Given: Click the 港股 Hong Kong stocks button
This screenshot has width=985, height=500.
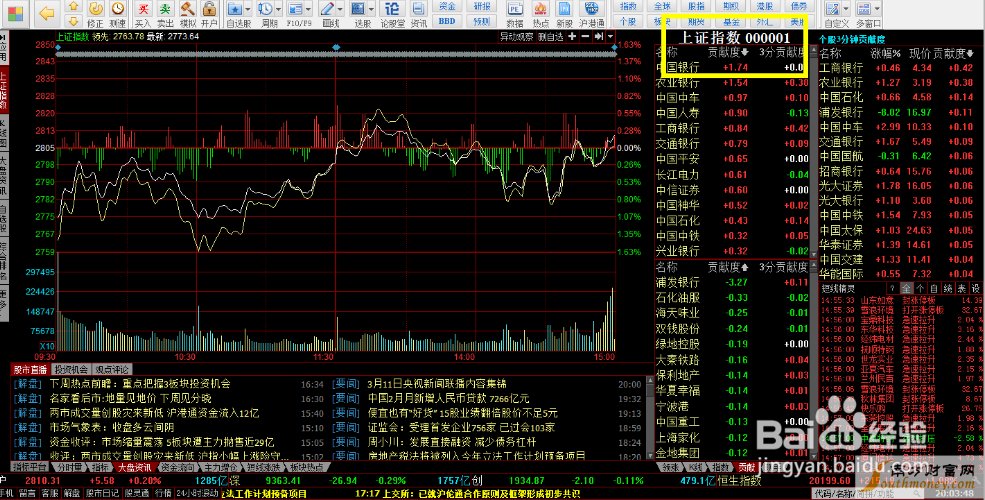Looking at the screenshot, I should click(764, 6).
